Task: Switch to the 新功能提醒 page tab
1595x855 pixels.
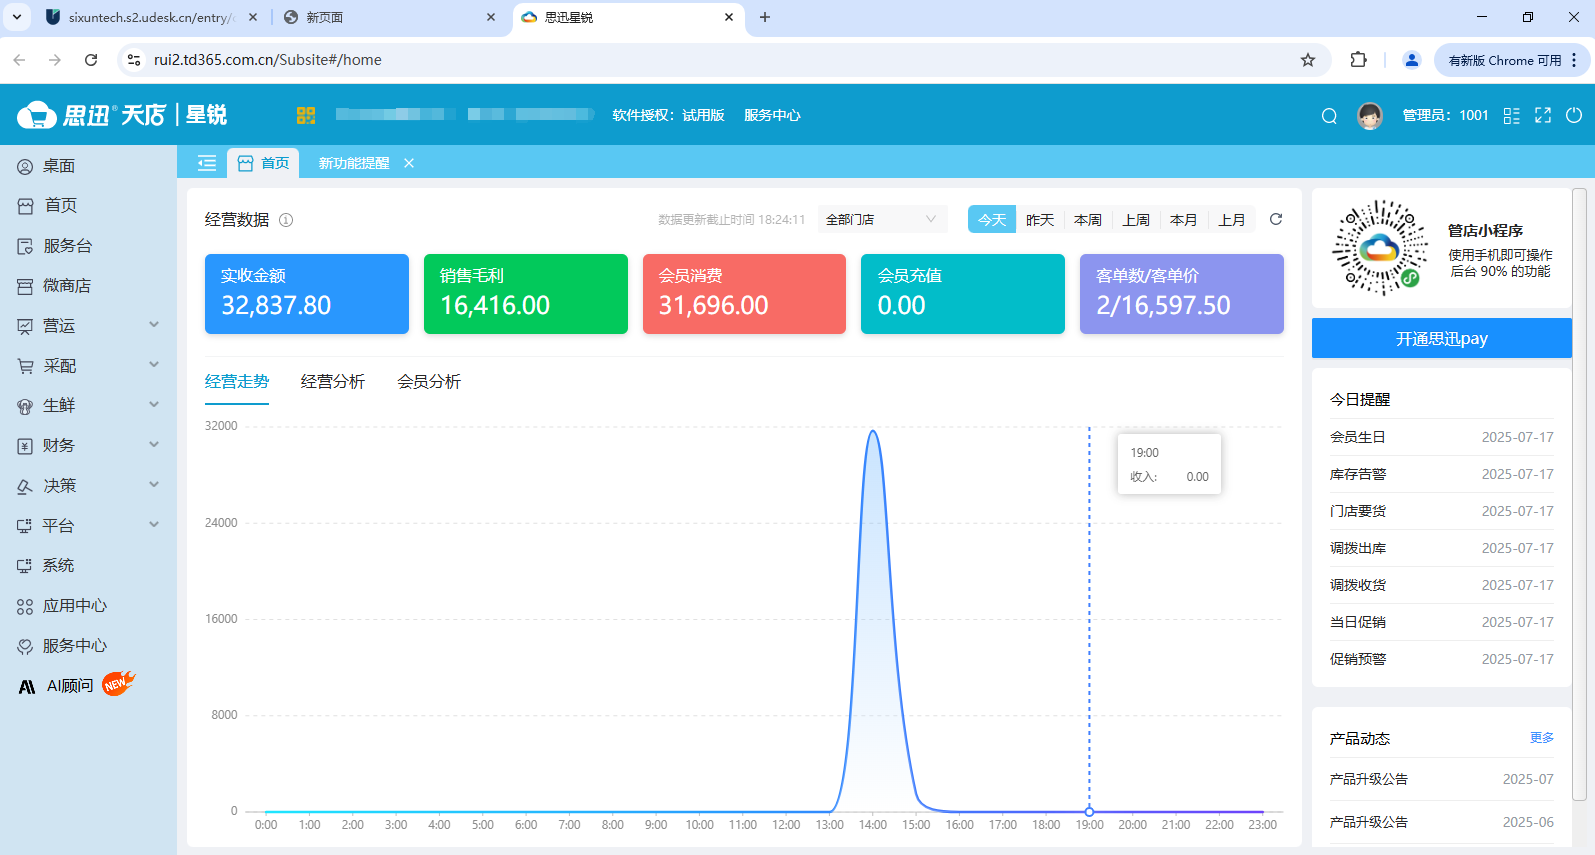Action: [x=354, y=163]
